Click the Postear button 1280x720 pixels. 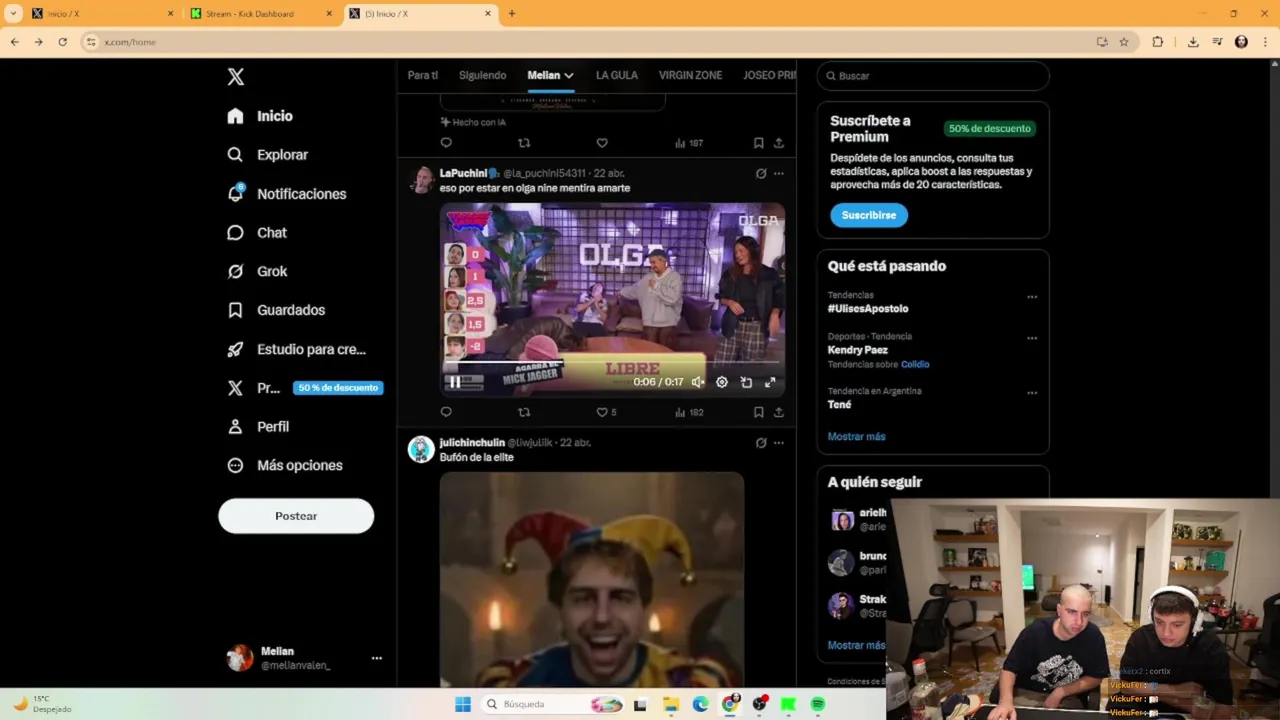tap(296, 516)
